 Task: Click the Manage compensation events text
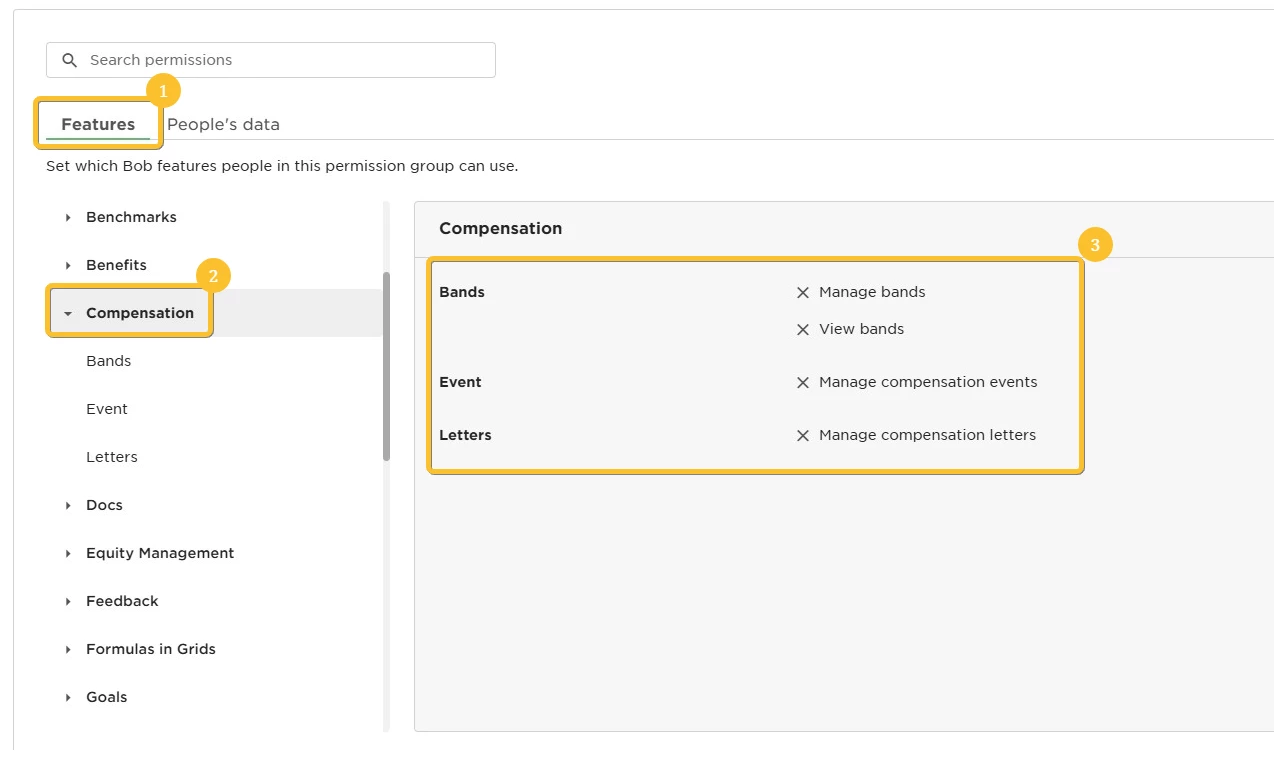tap(928, 382)
